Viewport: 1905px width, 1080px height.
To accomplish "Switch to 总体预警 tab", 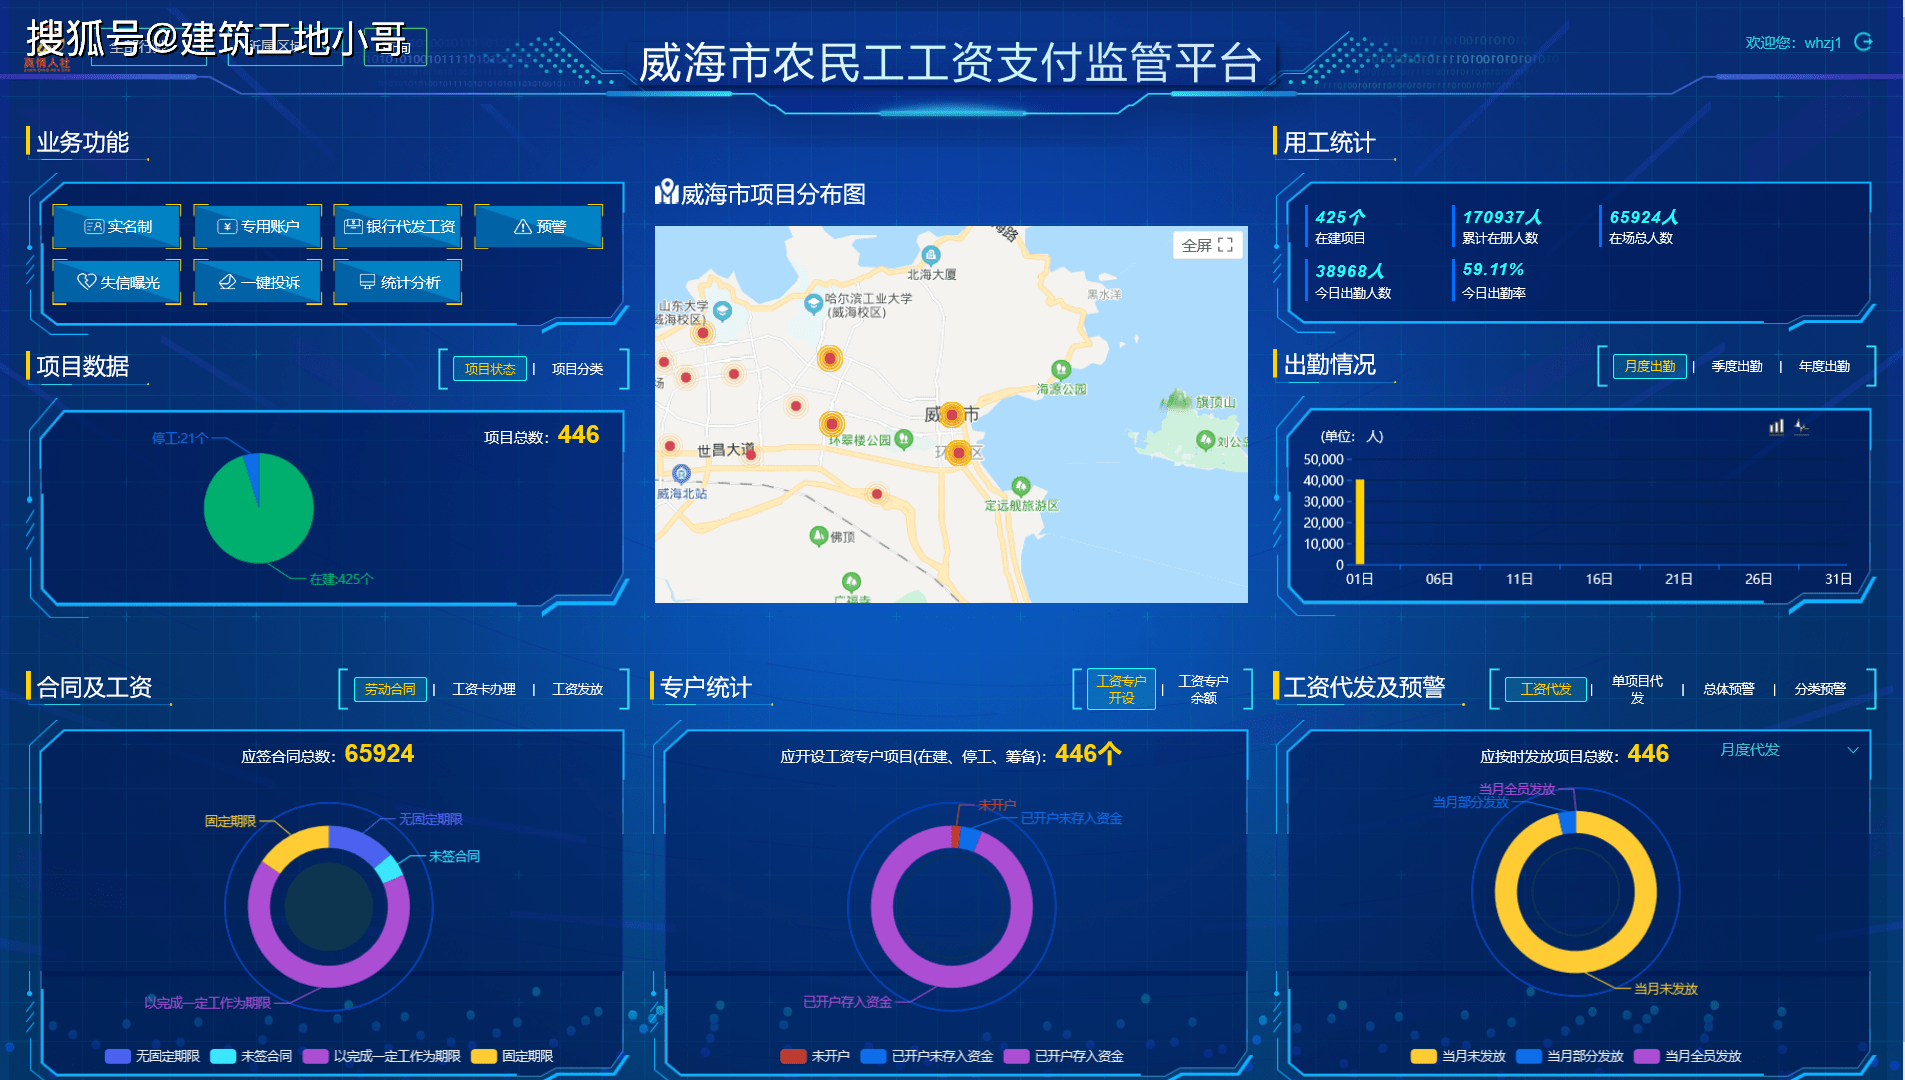I will (1729, 689).
